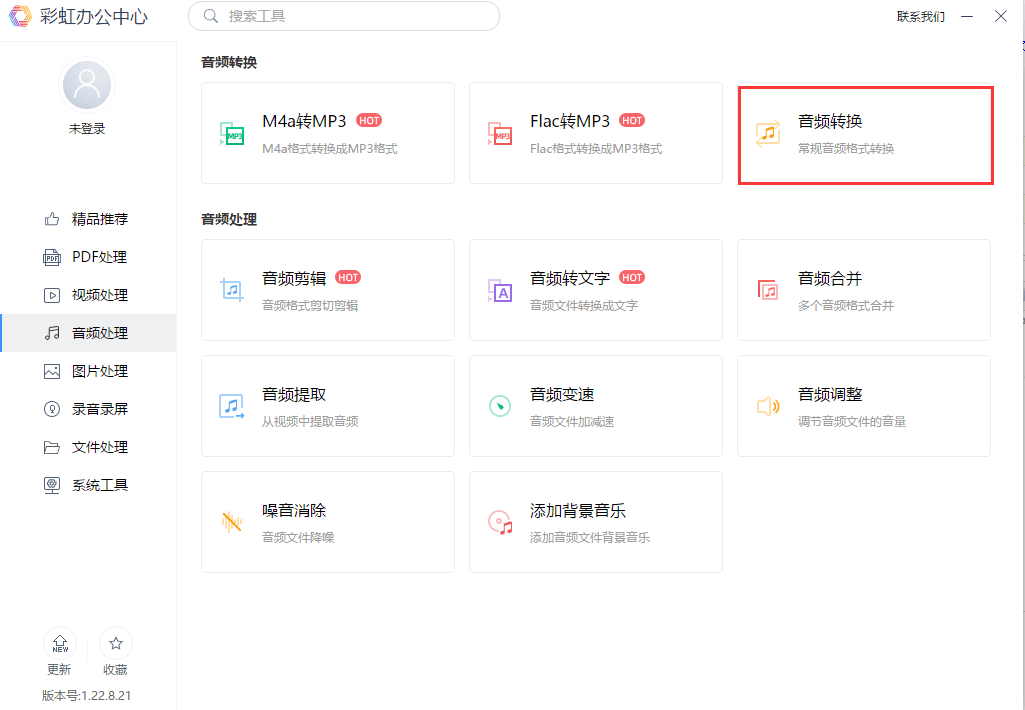This screenshot has width=1025, height=710.
Task: Open the 噪音消除 noise removal icon
Action: pos(231,522)
